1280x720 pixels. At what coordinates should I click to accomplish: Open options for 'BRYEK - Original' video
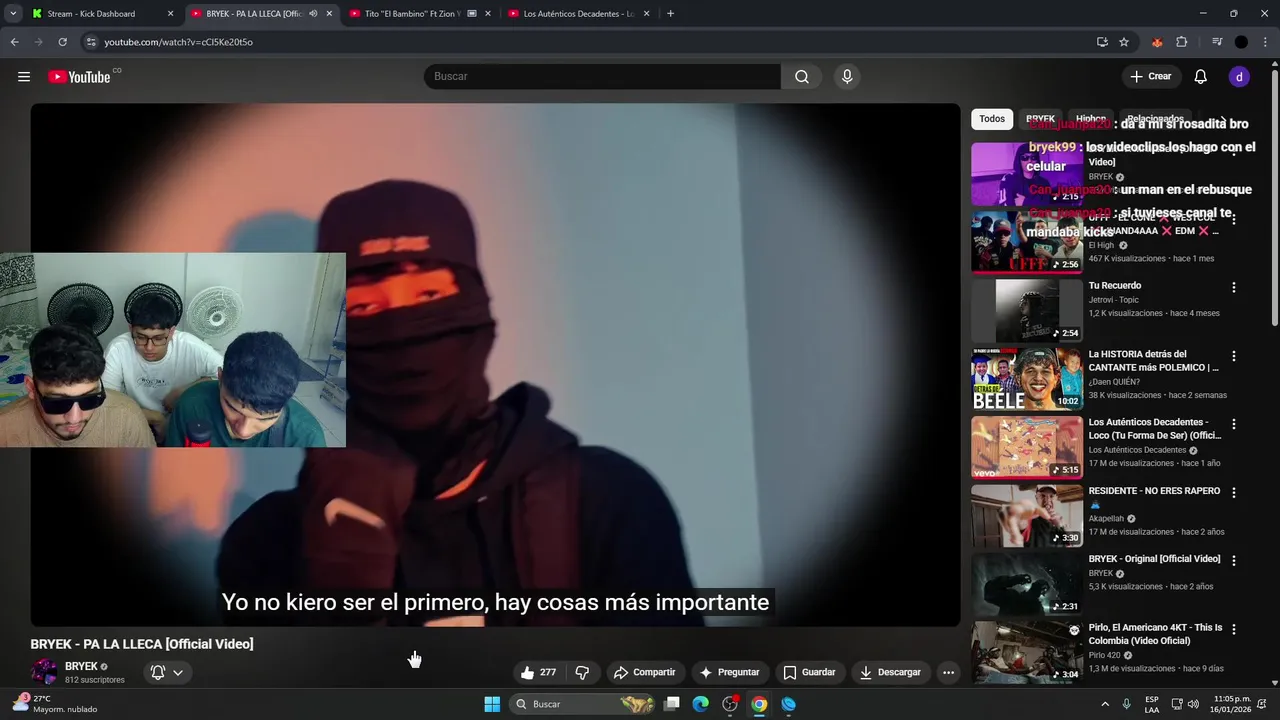coord(1234,561)
